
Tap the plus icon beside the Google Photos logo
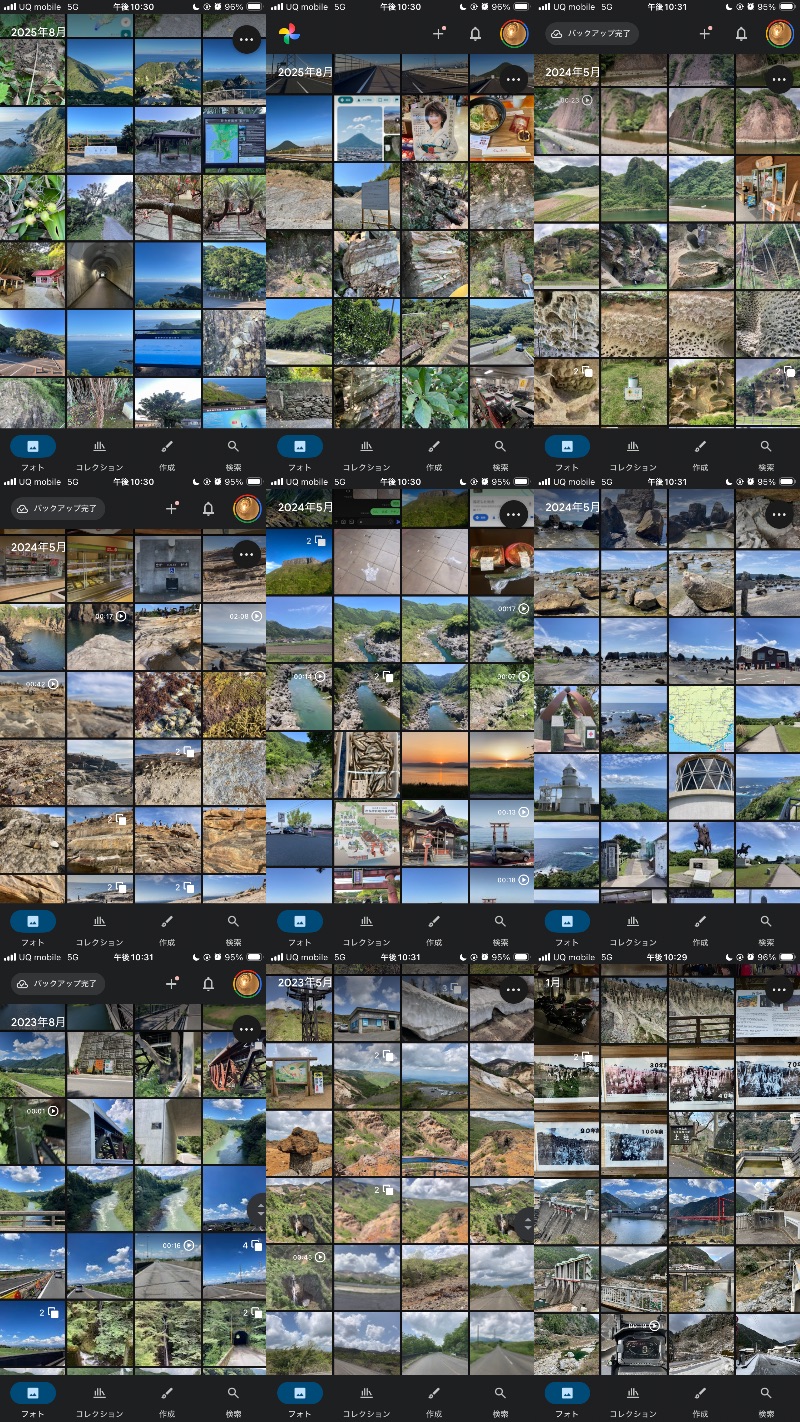(x=438, y=33)
